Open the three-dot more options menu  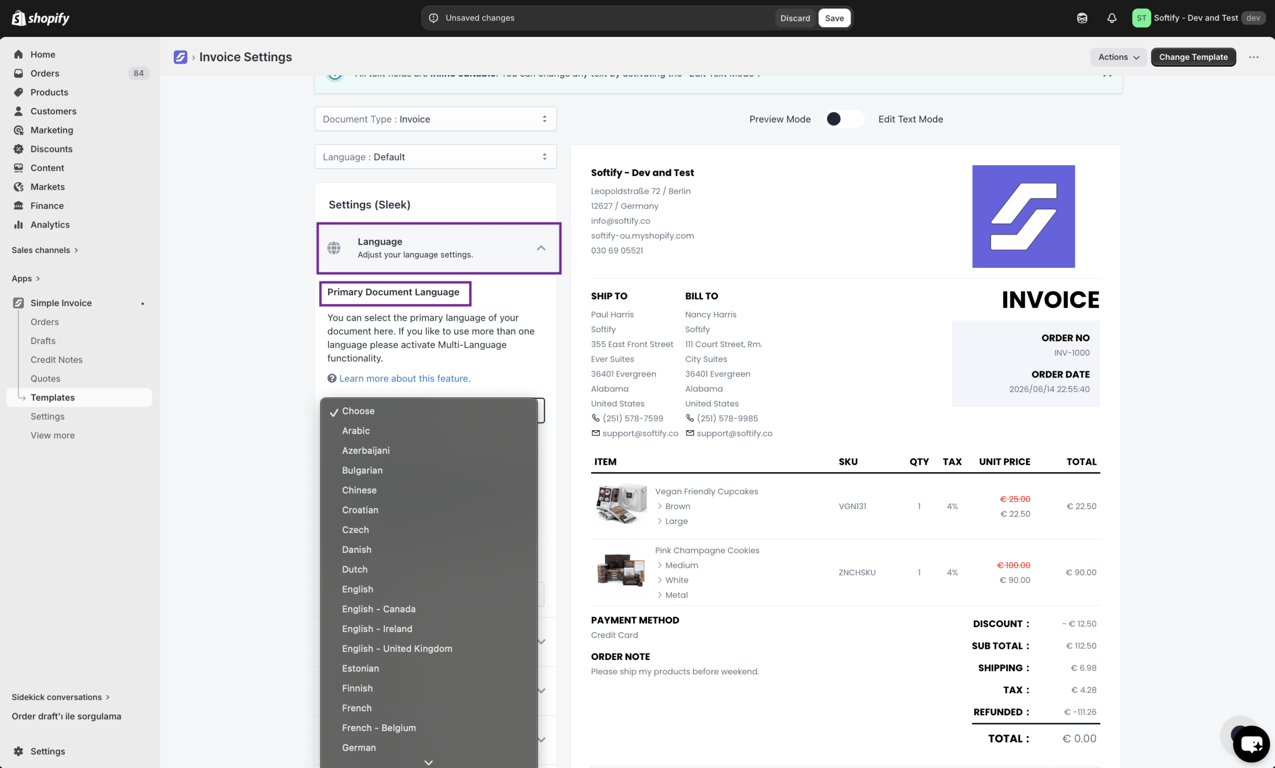coord(1253,57)
